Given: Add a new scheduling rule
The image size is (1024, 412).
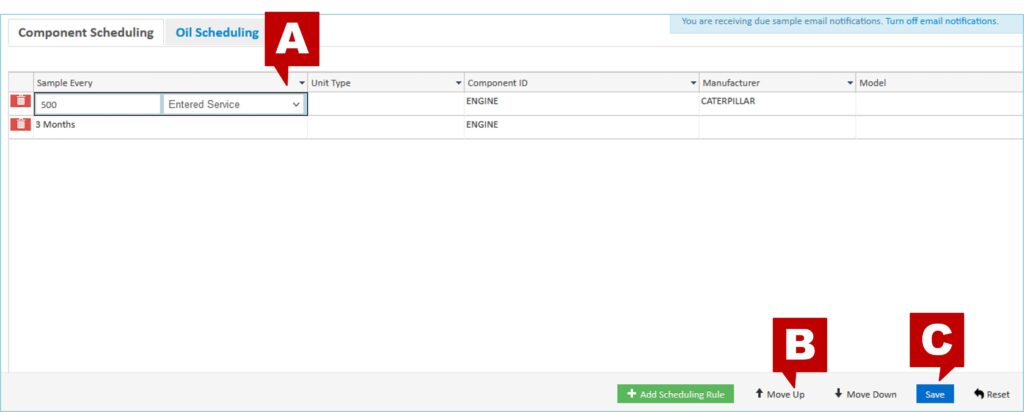Looking at the screenshot, I should click(675, 394).
